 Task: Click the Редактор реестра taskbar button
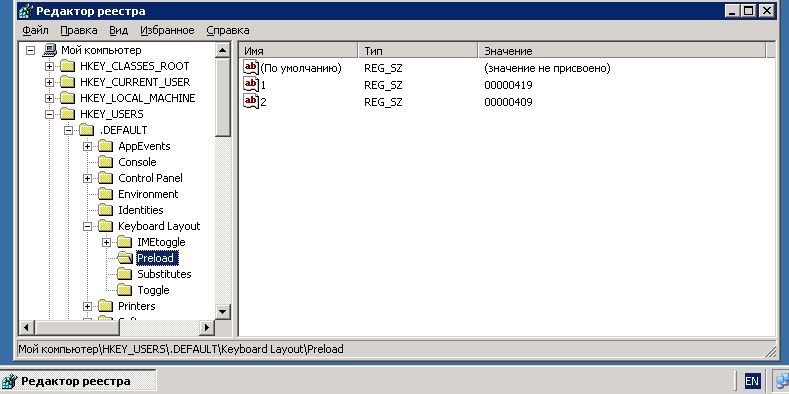(x=78, y=381)
